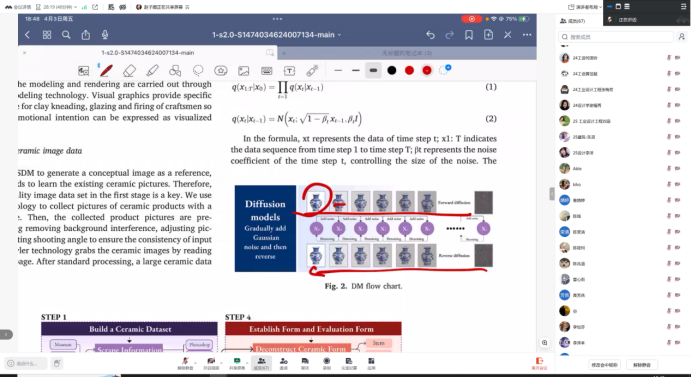Select the Keyboard typing tool
Screen dimensions: 692x378
tap(267, 71)
